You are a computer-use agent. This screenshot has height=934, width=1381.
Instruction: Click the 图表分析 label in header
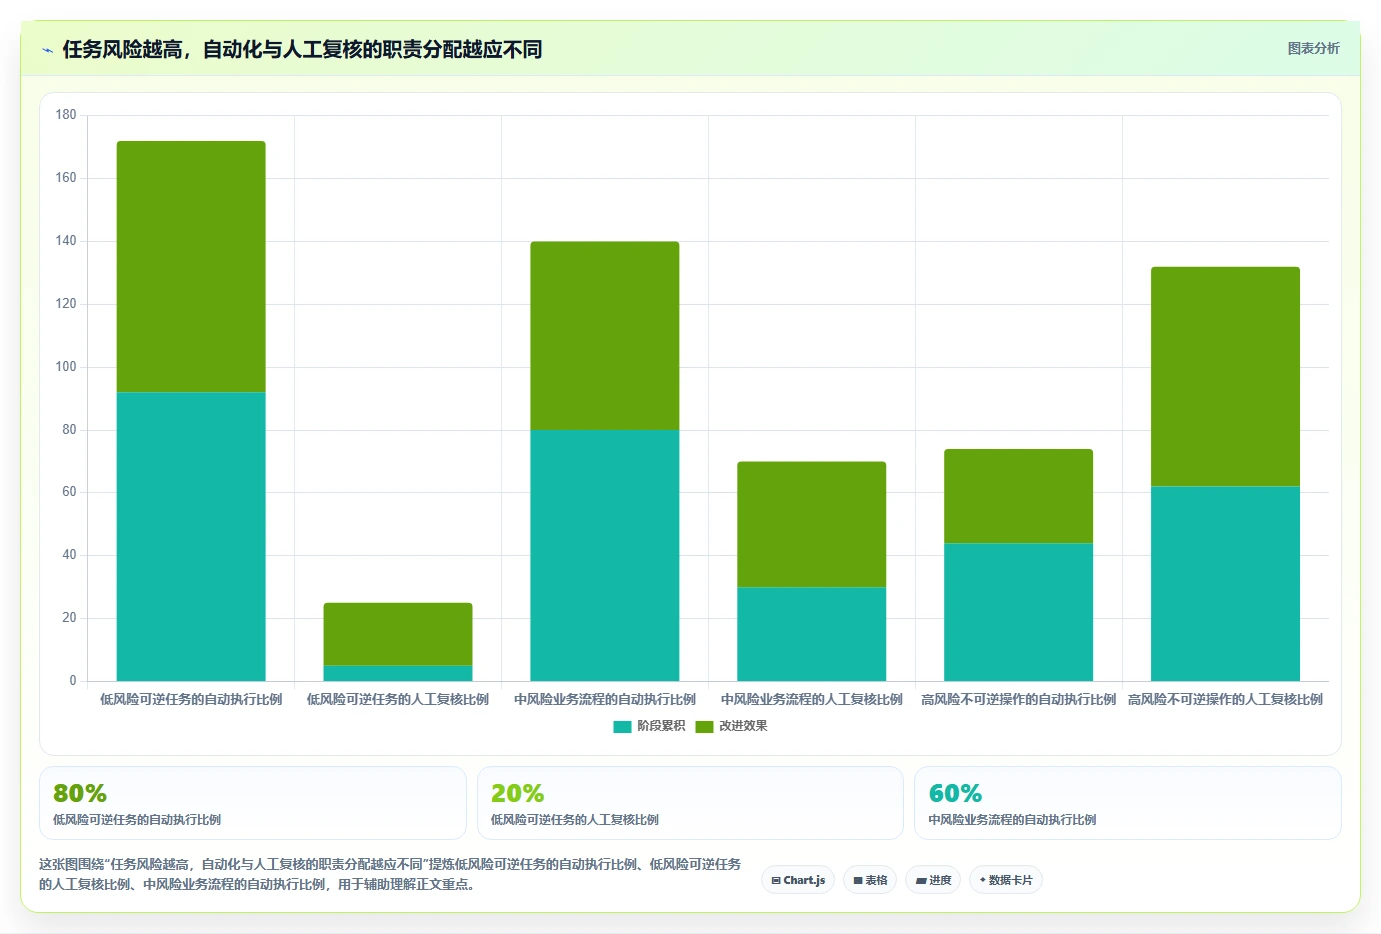pyautogui.click(x=1313, y=48)
